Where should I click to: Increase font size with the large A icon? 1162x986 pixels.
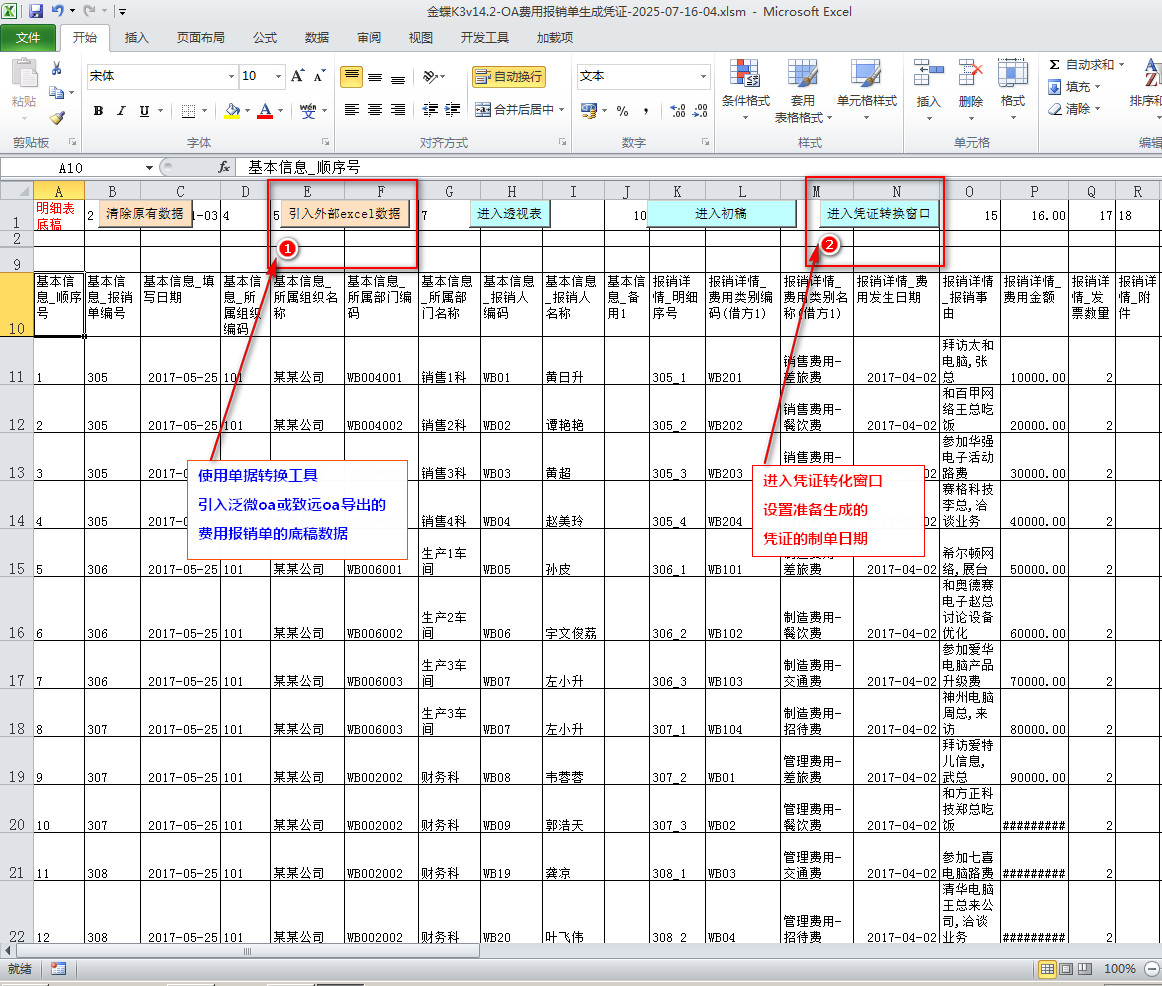pyautogui.click(x=297, y=76)
